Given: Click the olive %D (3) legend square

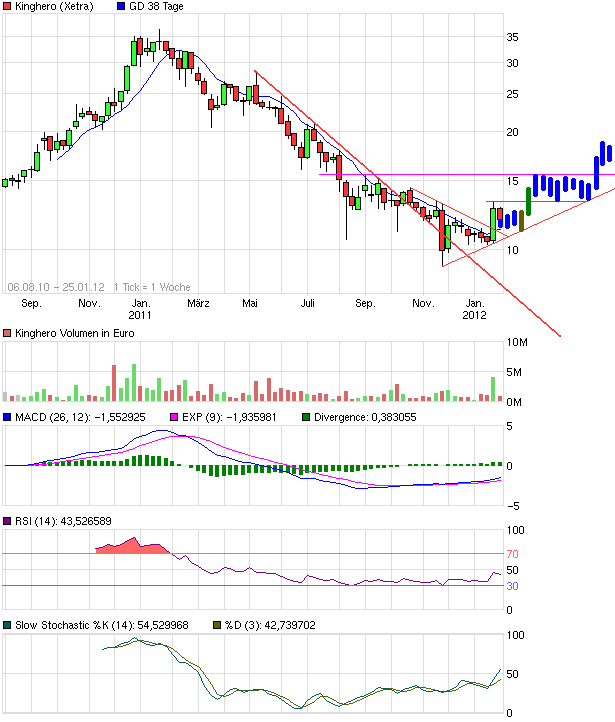Looking at the screenshot, I should point(217,625).
